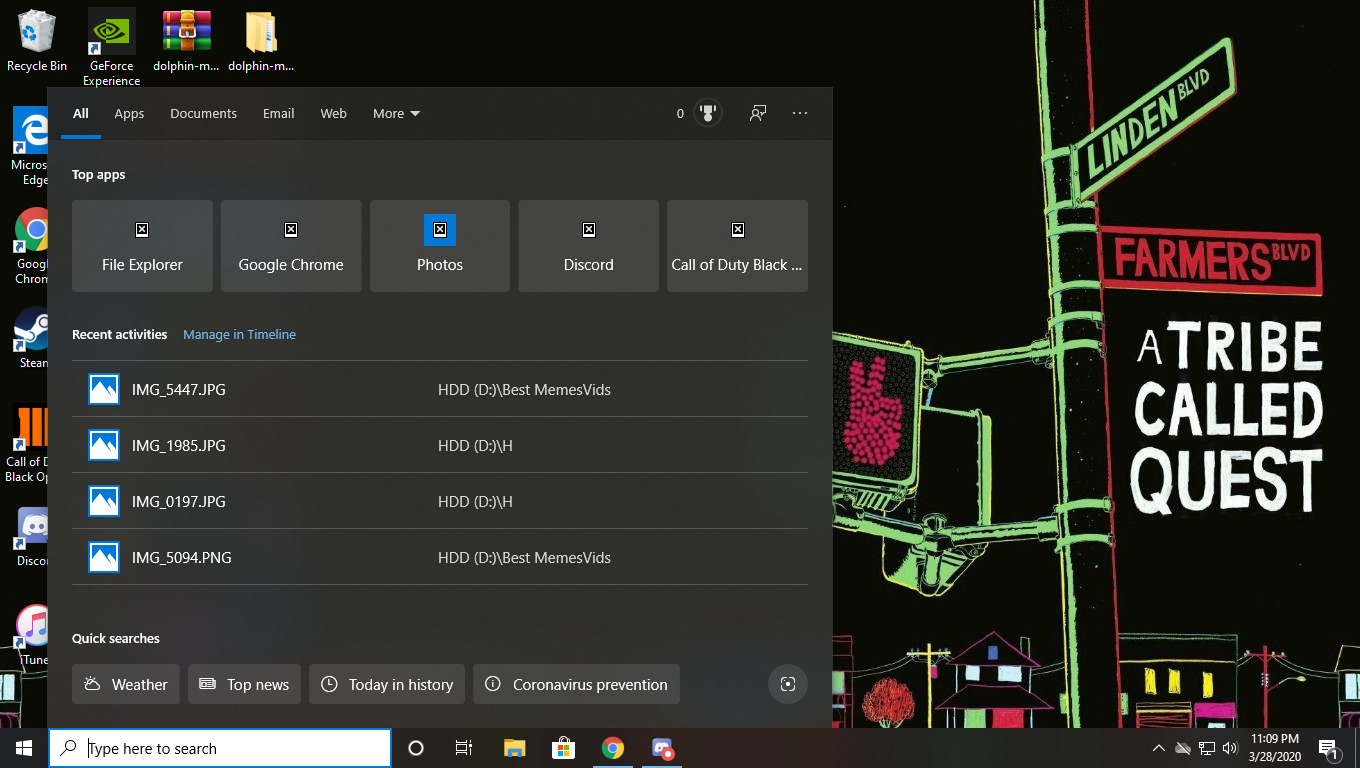This screenshot has height=768, width=1360.
Task: Switch to Chrome on the taskbar
Action: [613, 748]
